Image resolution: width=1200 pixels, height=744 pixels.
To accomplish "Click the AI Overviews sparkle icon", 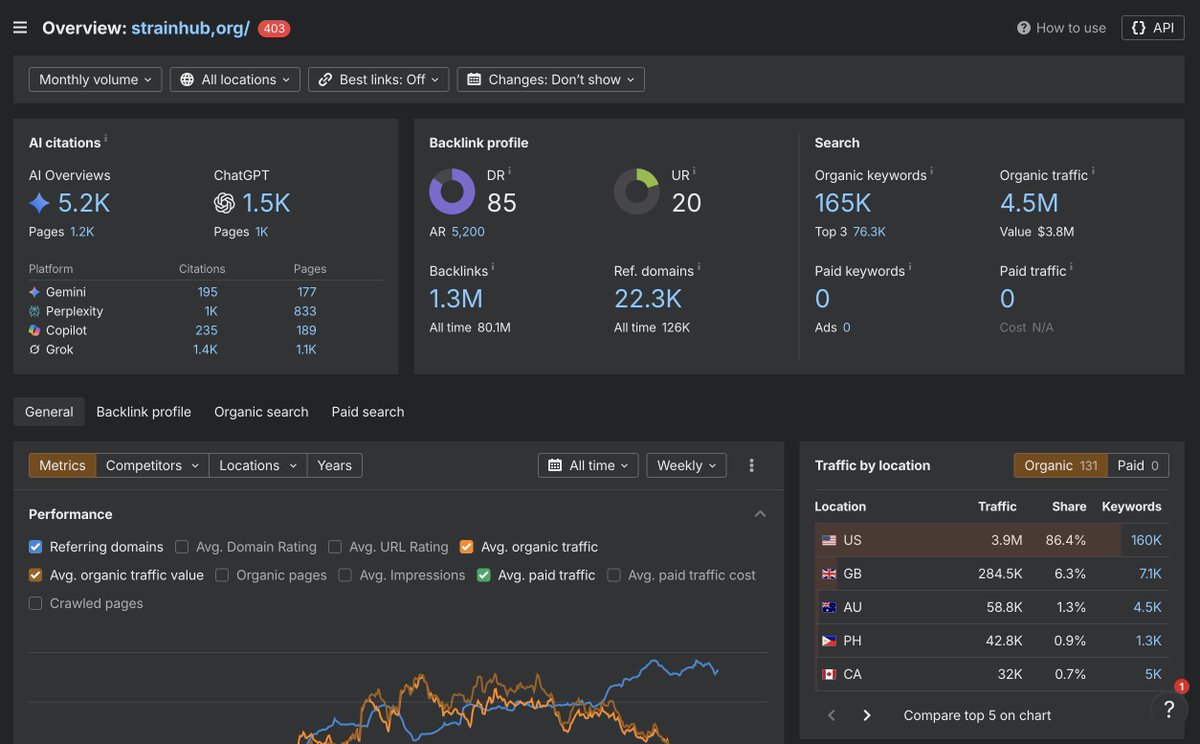I will [x=39, y=203].
